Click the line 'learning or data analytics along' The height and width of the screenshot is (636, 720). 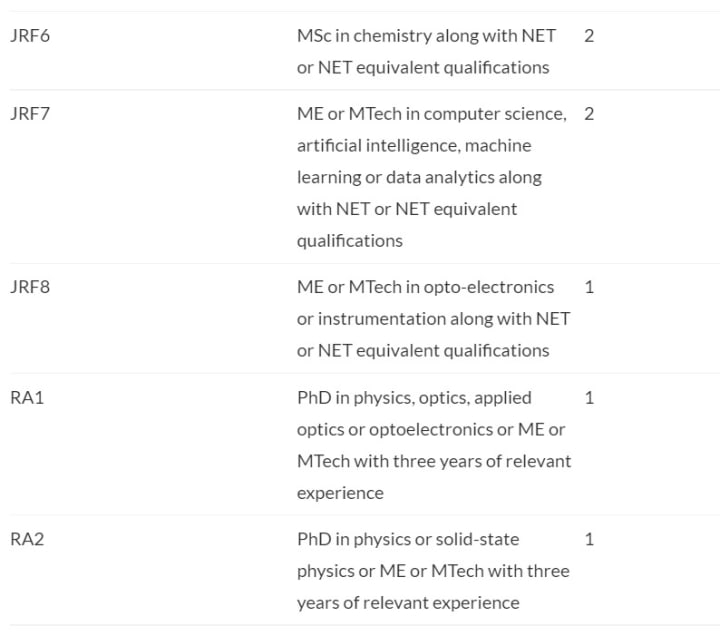point(419,178)
